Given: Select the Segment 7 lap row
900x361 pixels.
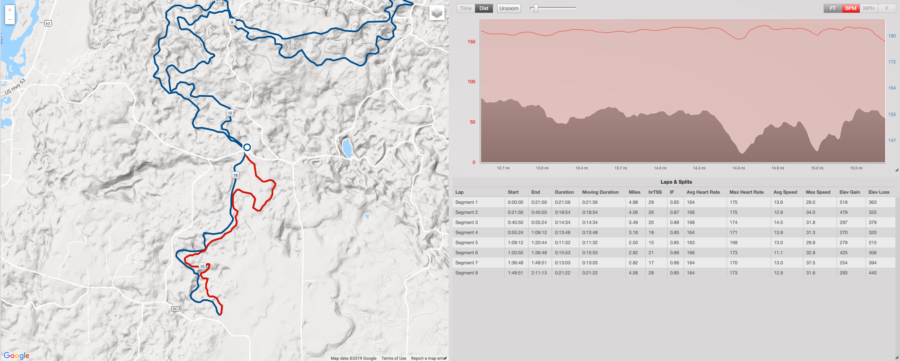Looking at the screenshot, I should pos(674,262).
